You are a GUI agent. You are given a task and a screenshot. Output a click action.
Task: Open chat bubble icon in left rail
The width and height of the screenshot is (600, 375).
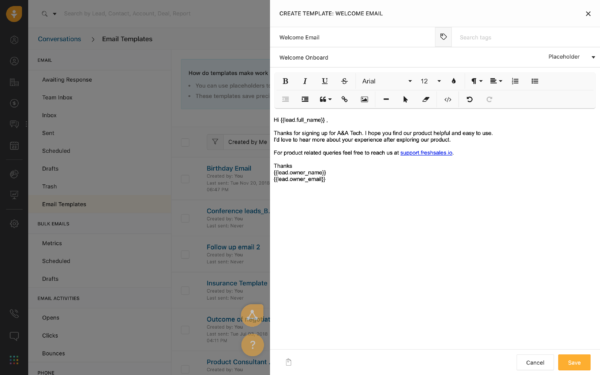[14, 336]
